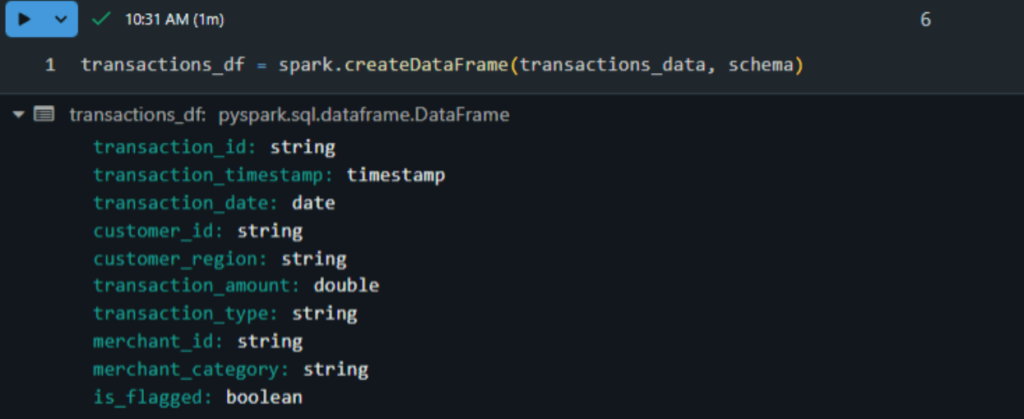Open run options dropdown arrow
This screenshot has height=419, width=1024.
coord(61,20)
